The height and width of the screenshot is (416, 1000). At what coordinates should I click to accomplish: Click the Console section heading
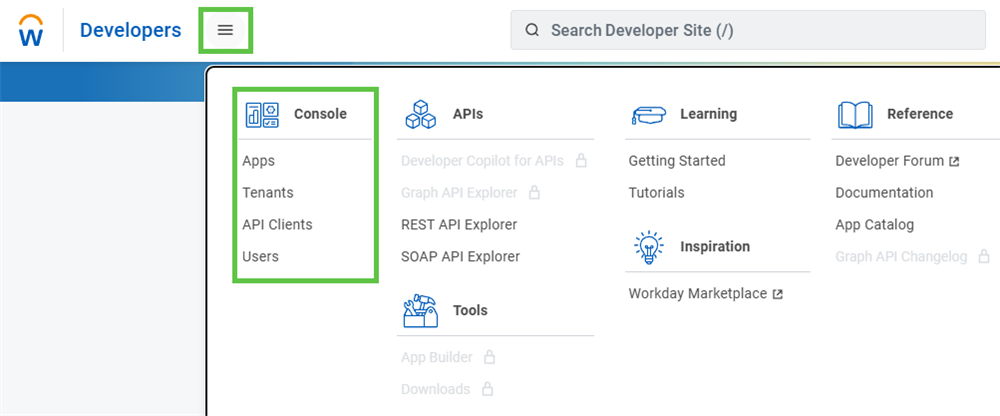pyautogui.click(x=320, y=114)
